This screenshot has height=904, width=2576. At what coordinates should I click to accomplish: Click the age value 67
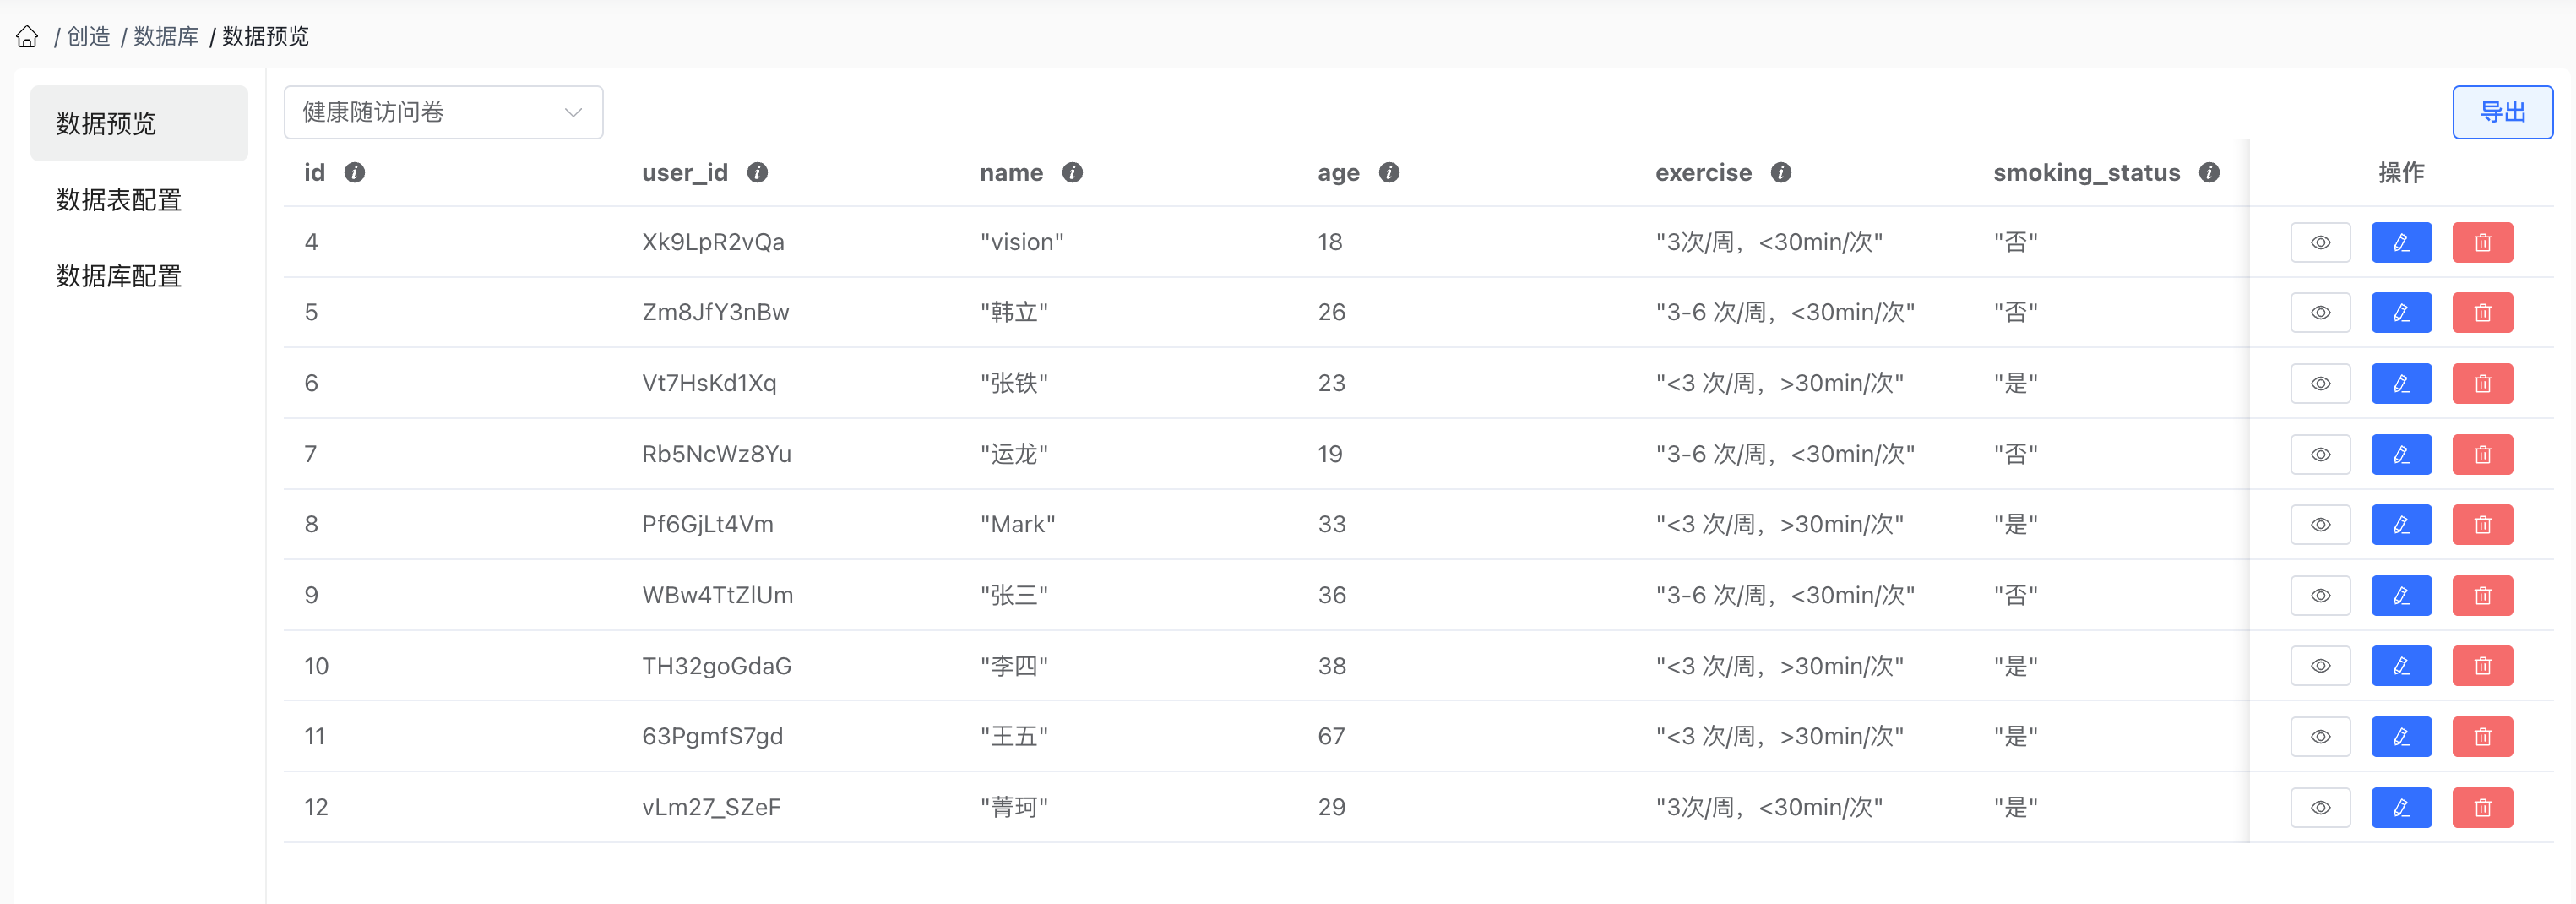(x=1331, y=737)
